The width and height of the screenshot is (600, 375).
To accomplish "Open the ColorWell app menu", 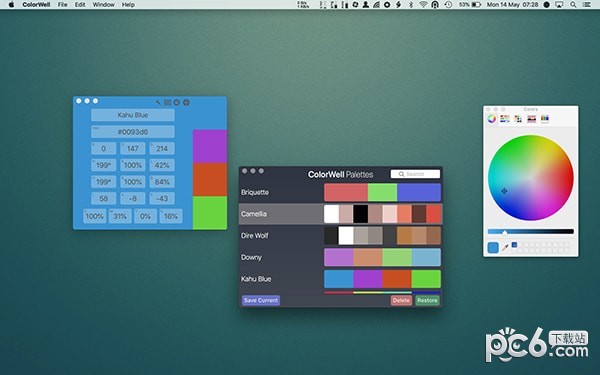I will tap(36, 5).
